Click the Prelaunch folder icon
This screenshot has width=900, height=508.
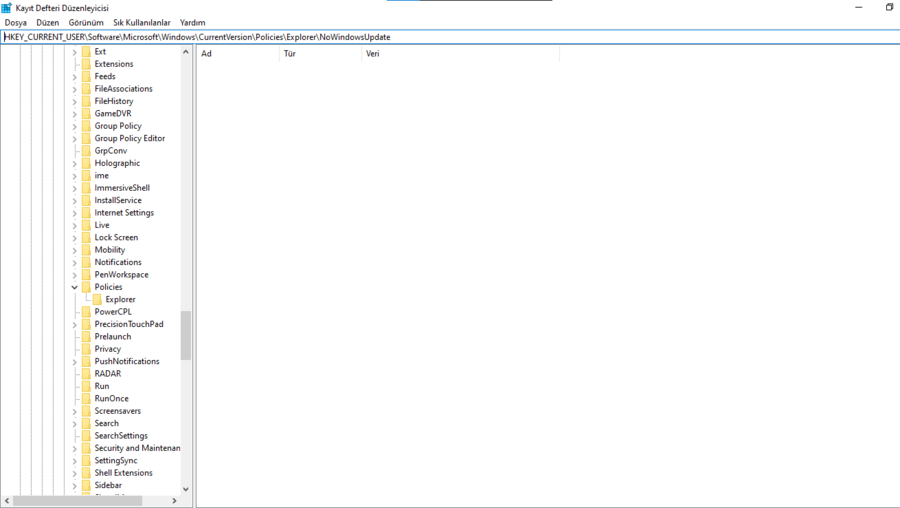(x=86, y=336)
